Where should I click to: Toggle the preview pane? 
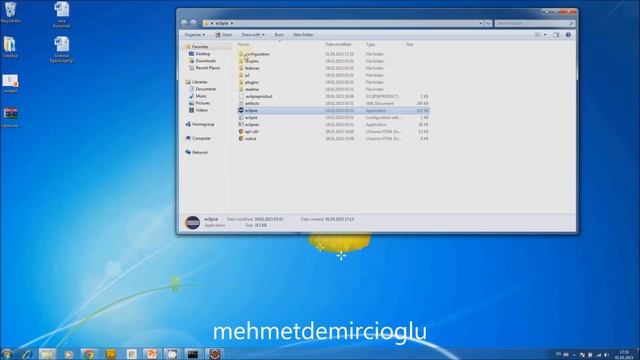(x=556, y=35)
